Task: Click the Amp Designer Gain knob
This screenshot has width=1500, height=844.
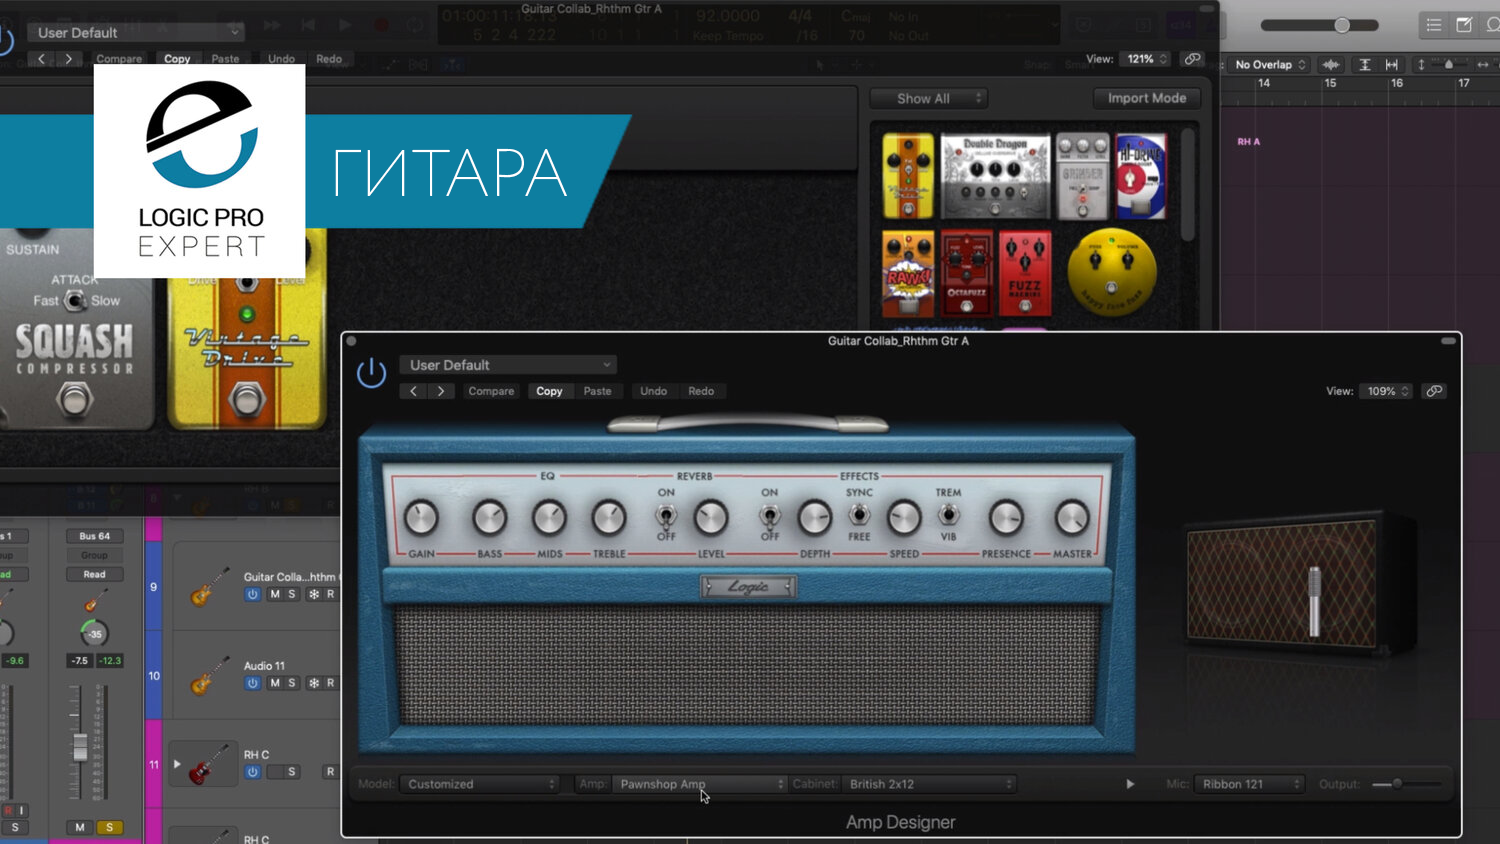Action: (421, 518)
